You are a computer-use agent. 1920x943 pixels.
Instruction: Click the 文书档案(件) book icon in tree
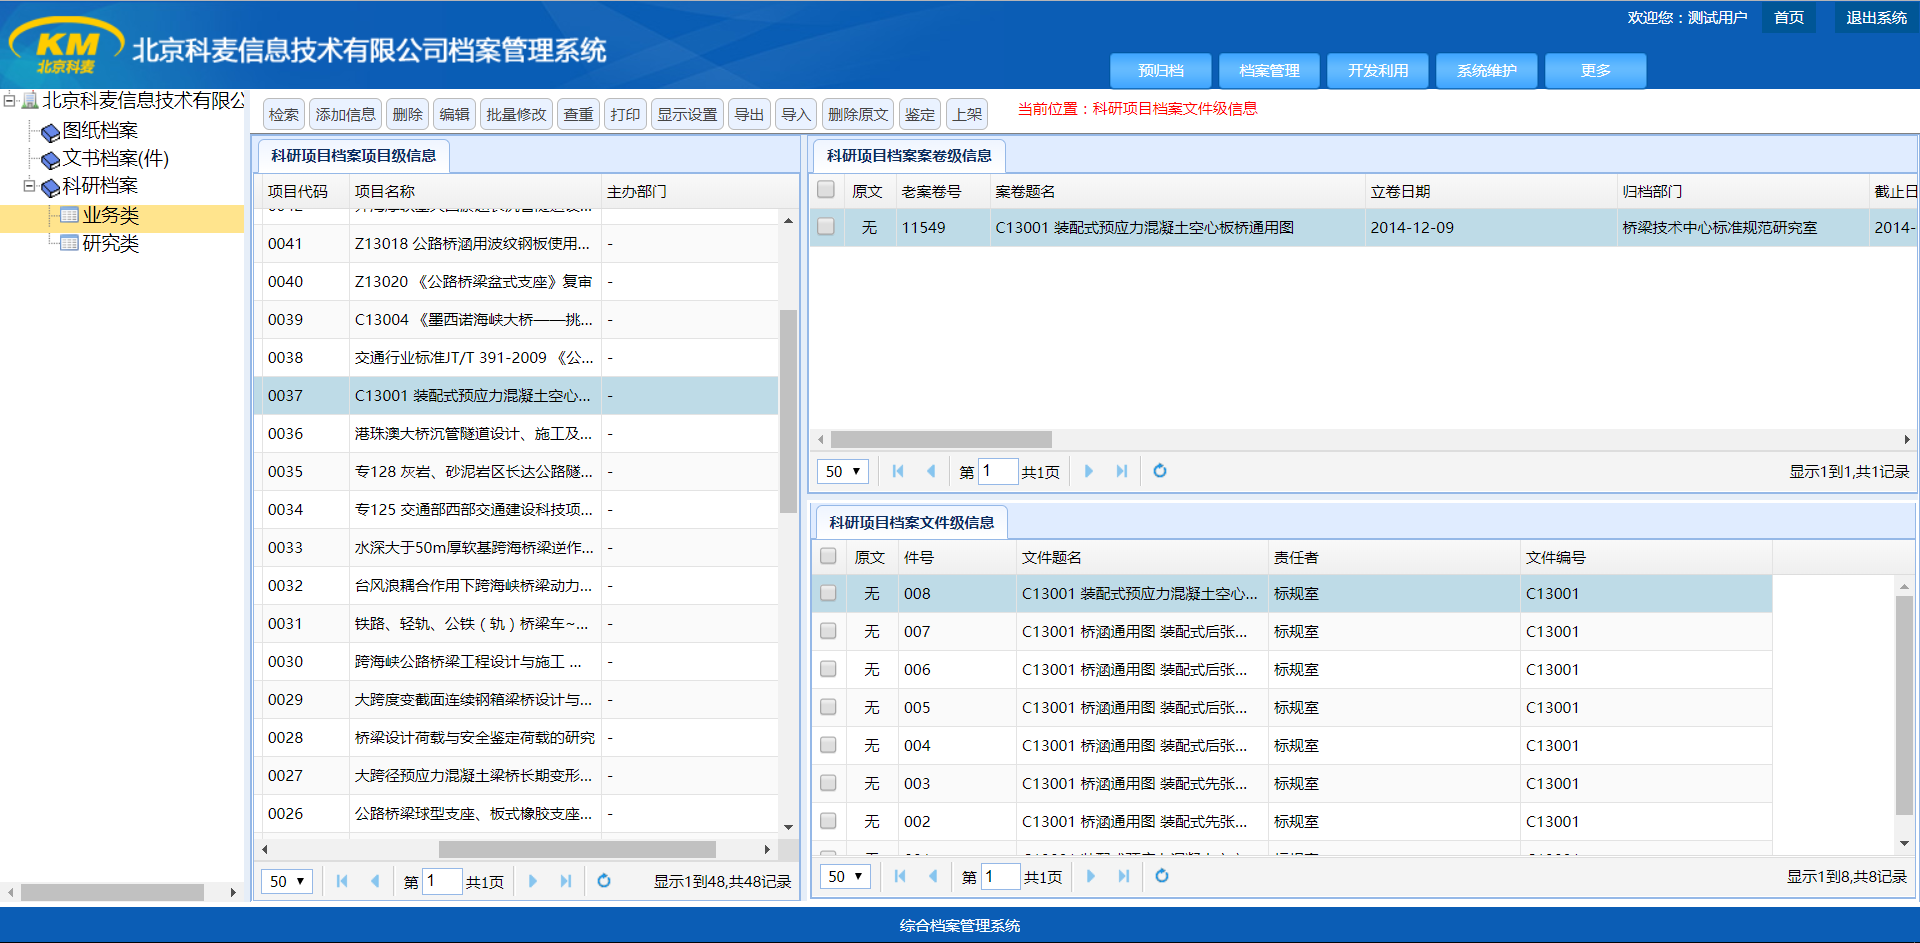tap(50, 159)
